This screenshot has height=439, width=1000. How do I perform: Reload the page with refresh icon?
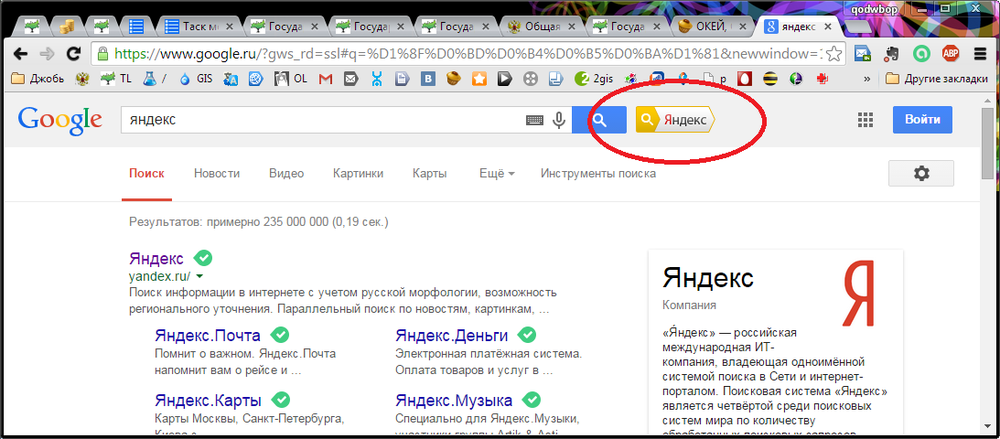74,54
